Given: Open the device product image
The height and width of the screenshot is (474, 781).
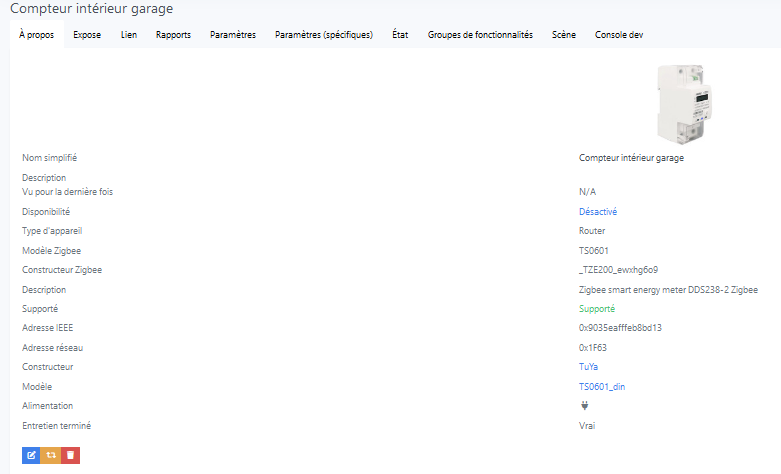Looking at the screenshot, I should (x=684, y=104).
